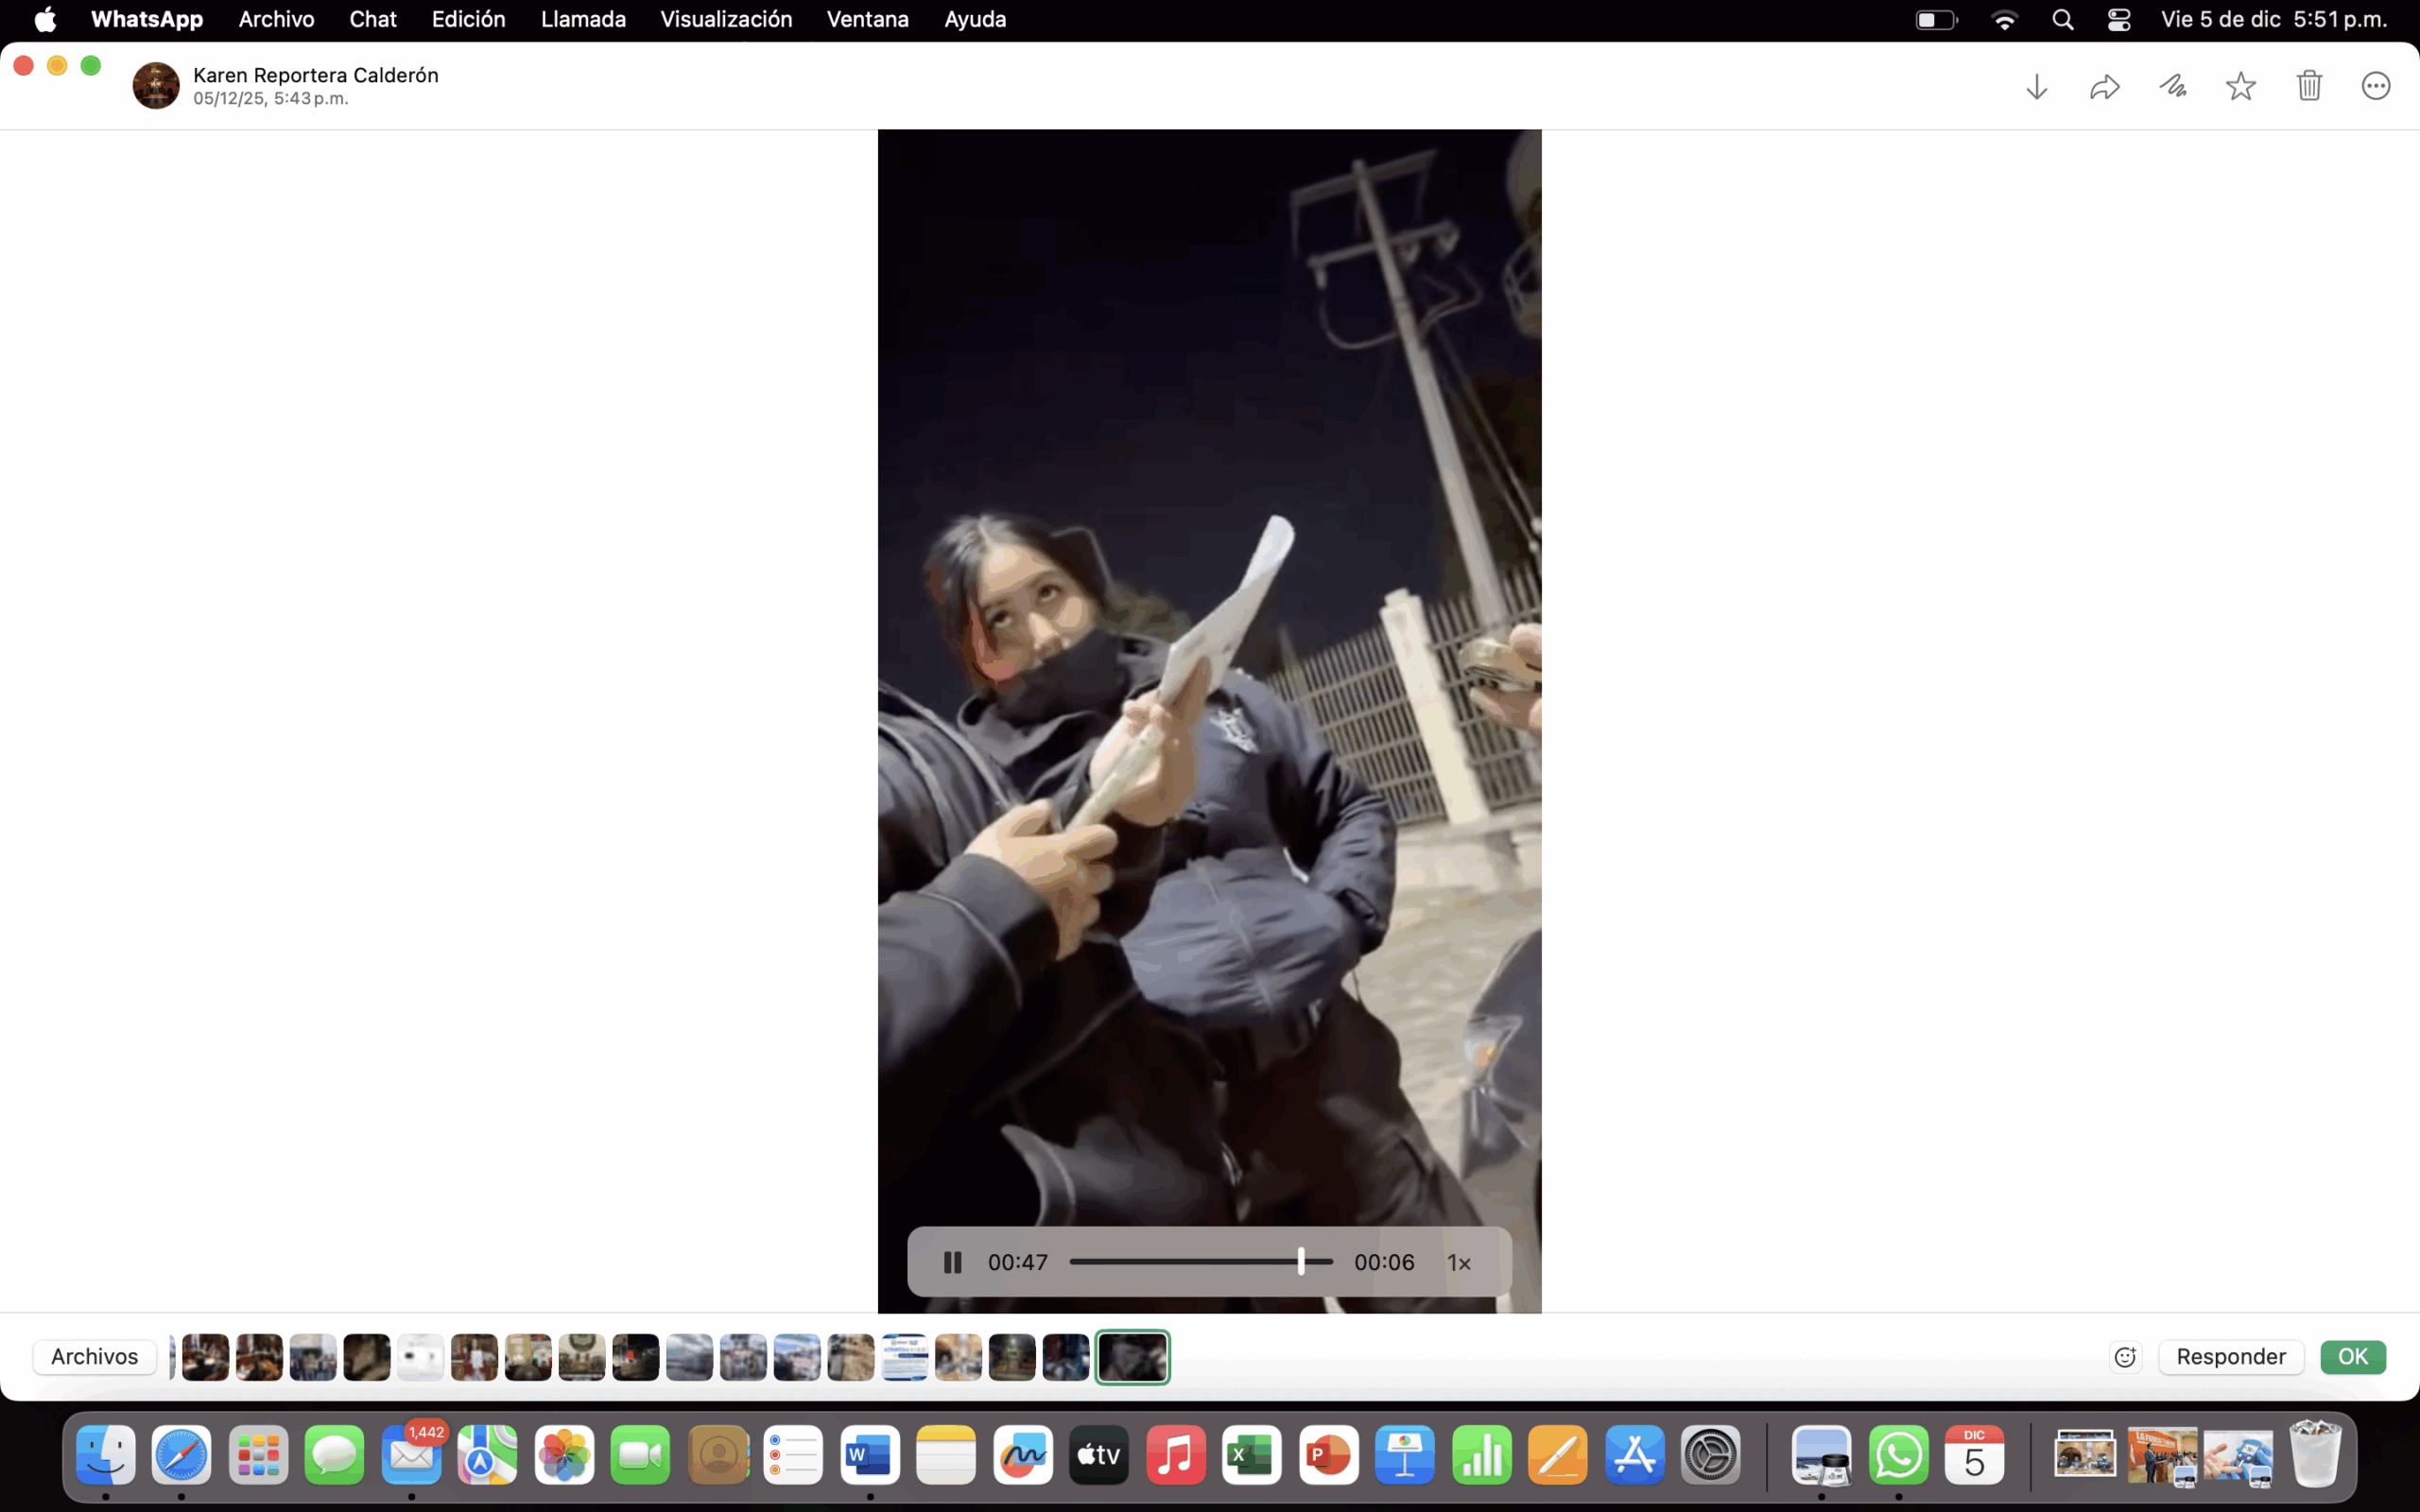The height and width of the screenshot is (1512, 2420).
Task: Select the first thumbnail in the media strip
Action: click(205, 1357)
